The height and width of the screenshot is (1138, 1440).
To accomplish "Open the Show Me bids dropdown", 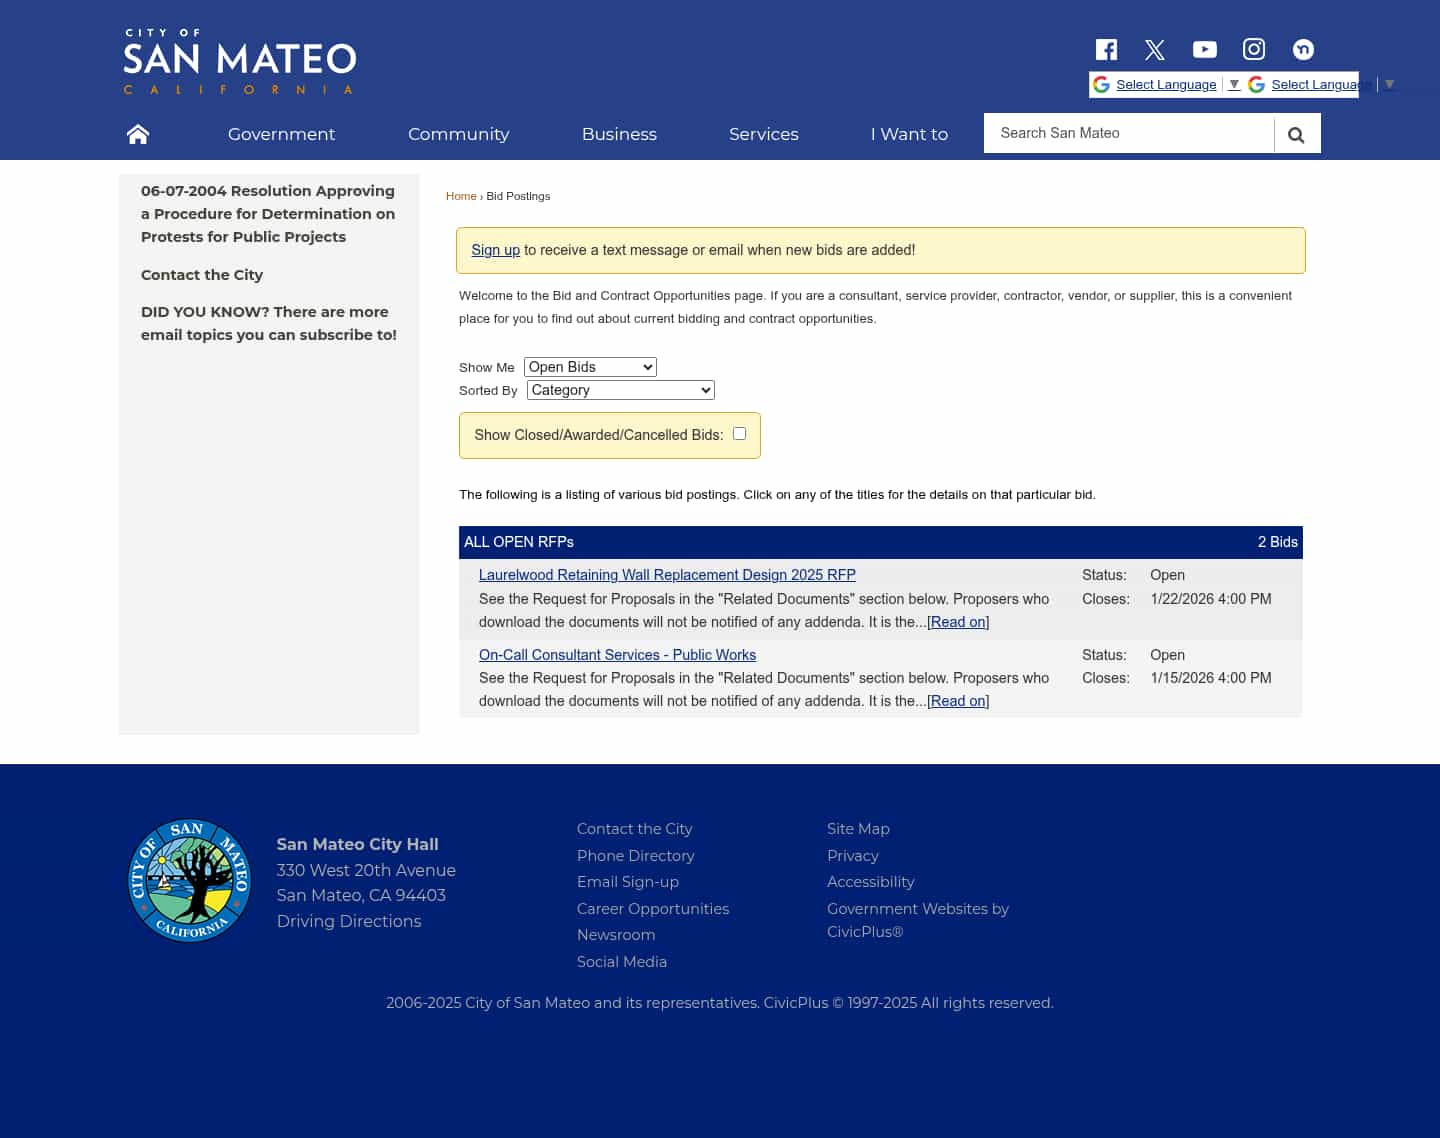I will 590,367.
